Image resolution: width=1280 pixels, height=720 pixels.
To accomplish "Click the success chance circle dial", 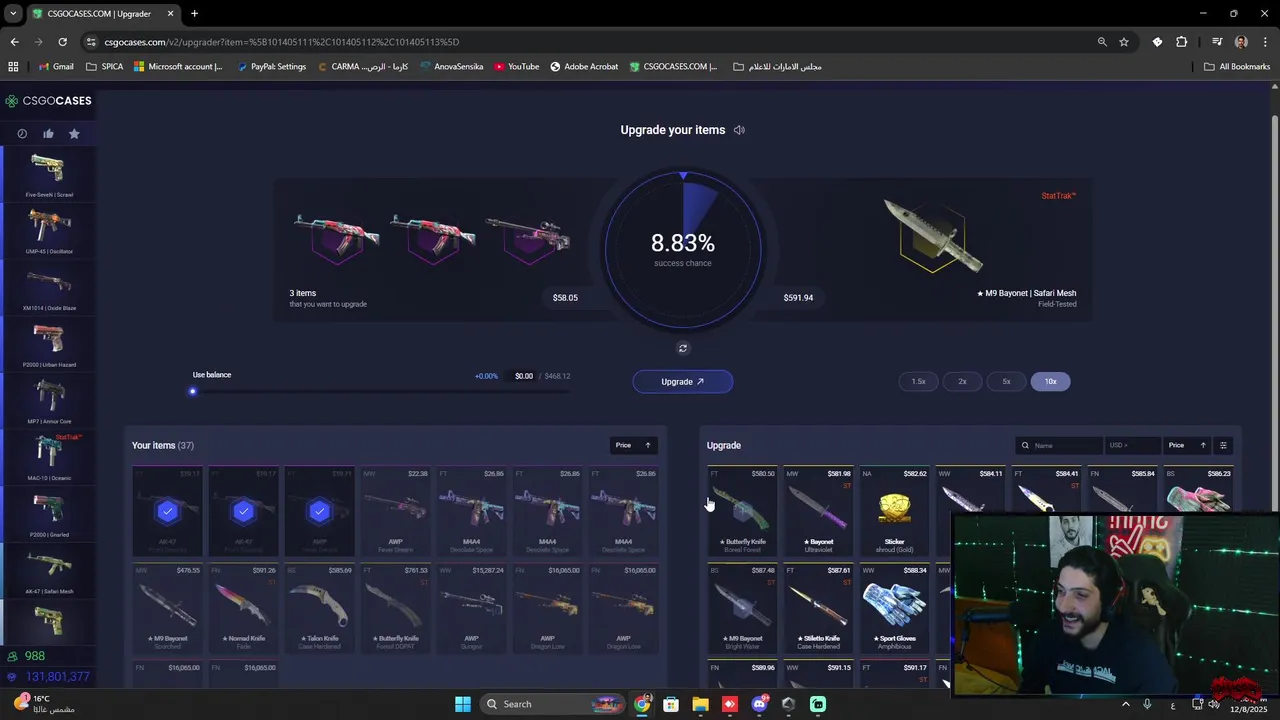I will pyautogui.click(x=683, y=250).
